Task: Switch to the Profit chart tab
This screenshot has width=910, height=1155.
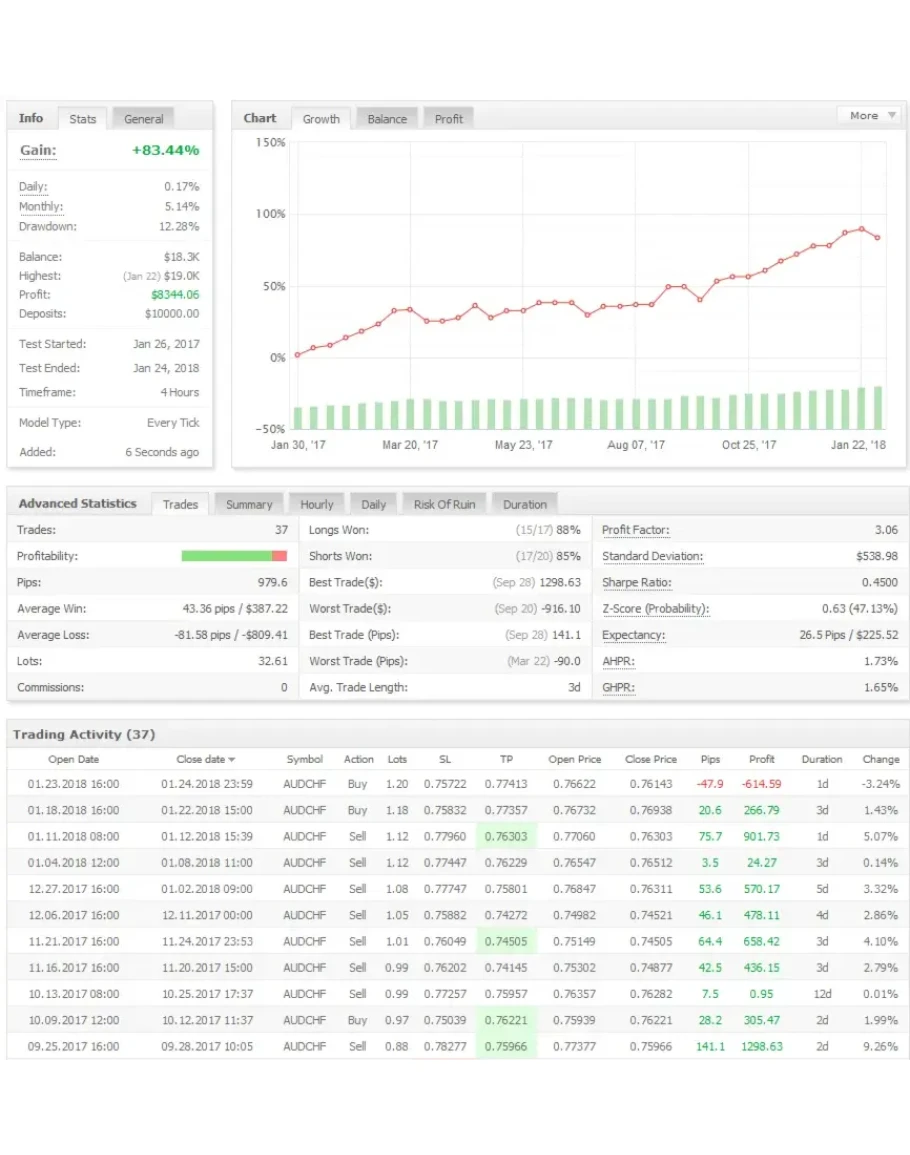Action: pyautogui.click(x=449, y=119)
